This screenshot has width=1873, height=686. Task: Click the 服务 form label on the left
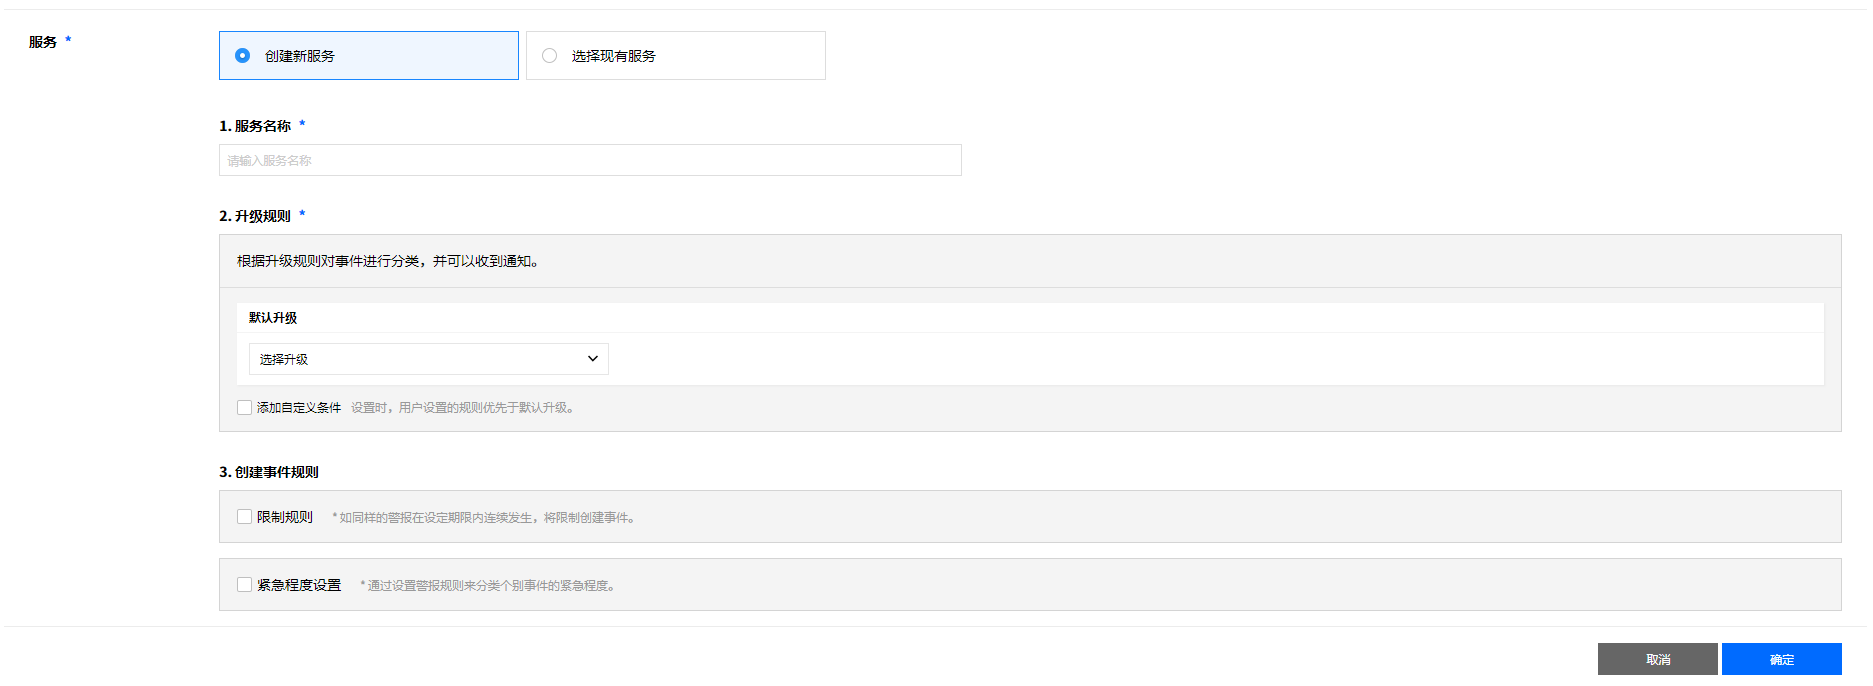43,42
